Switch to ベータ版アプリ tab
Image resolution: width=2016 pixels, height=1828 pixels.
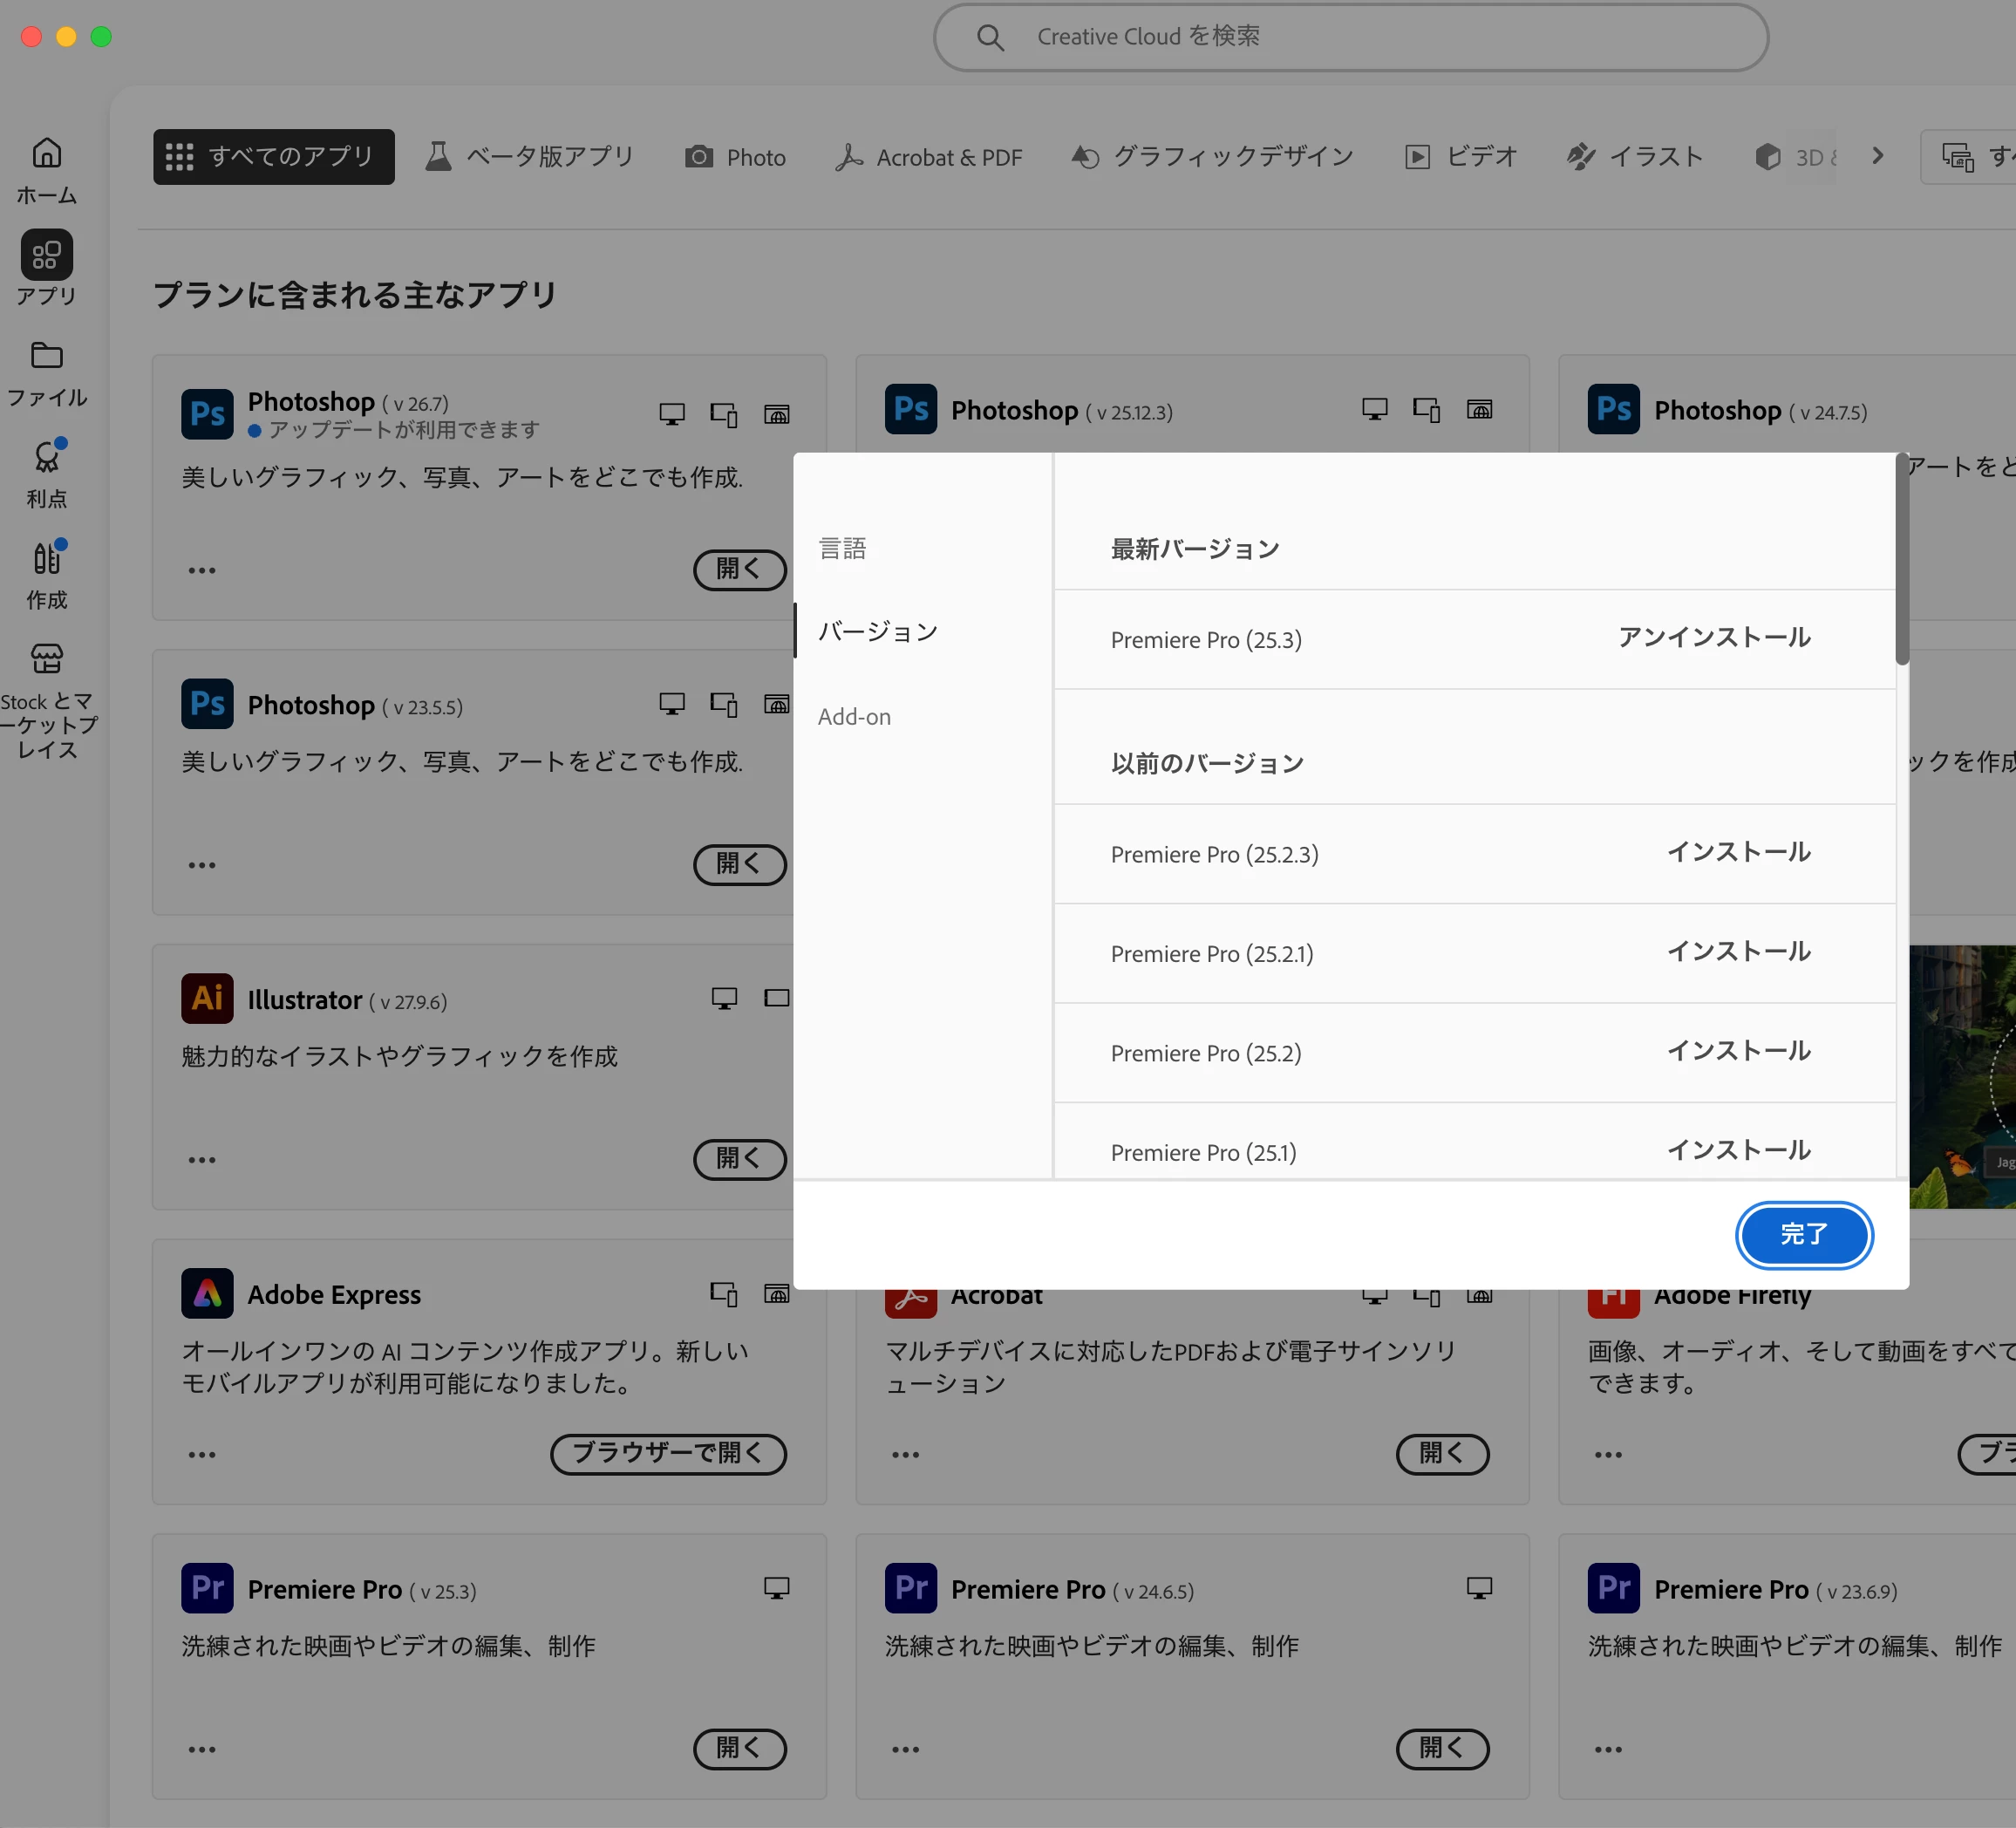[x=530, y=157]
